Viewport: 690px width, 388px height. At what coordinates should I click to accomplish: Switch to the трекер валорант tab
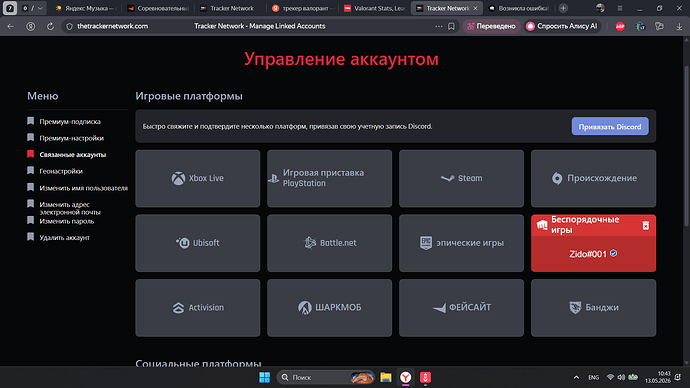303,8
